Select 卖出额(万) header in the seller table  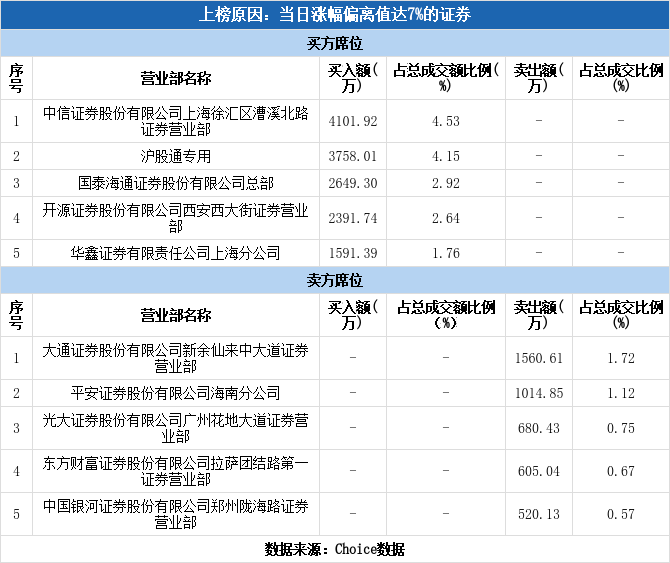click(x=539, y=315)
